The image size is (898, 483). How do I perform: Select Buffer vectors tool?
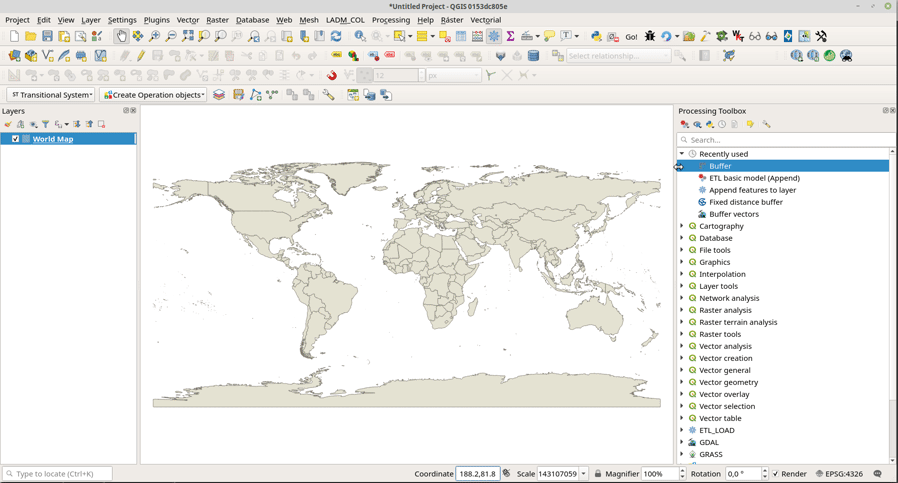pos(734,214)
